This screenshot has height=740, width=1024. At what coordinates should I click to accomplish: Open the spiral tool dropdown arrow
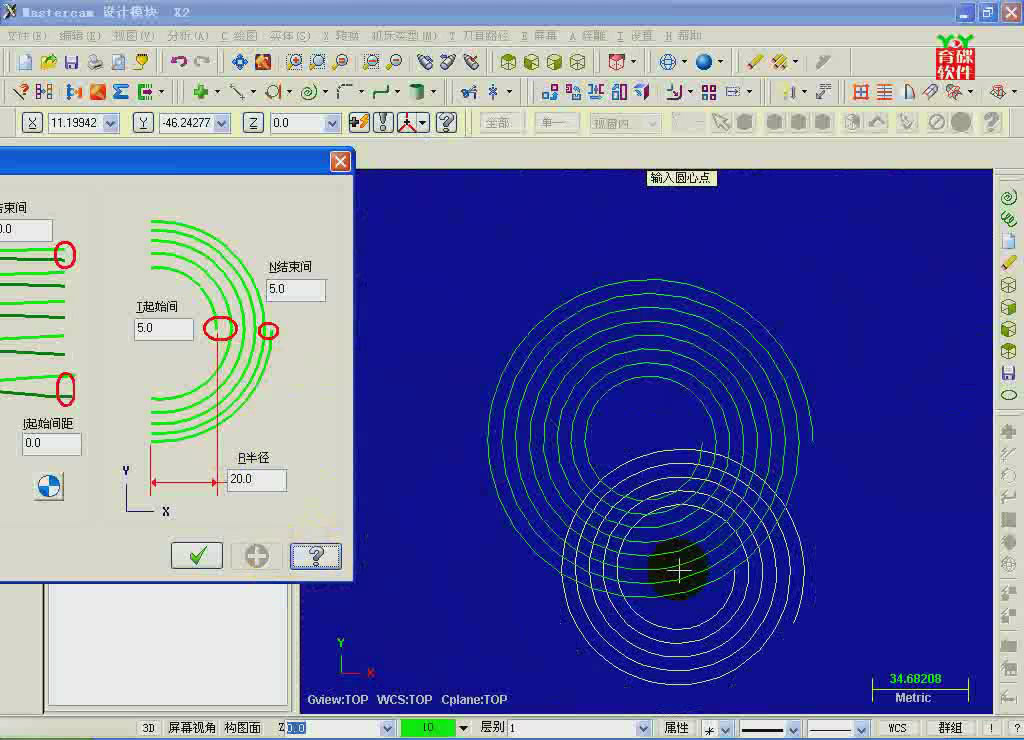pyautogui.click(x=325, y=92)
